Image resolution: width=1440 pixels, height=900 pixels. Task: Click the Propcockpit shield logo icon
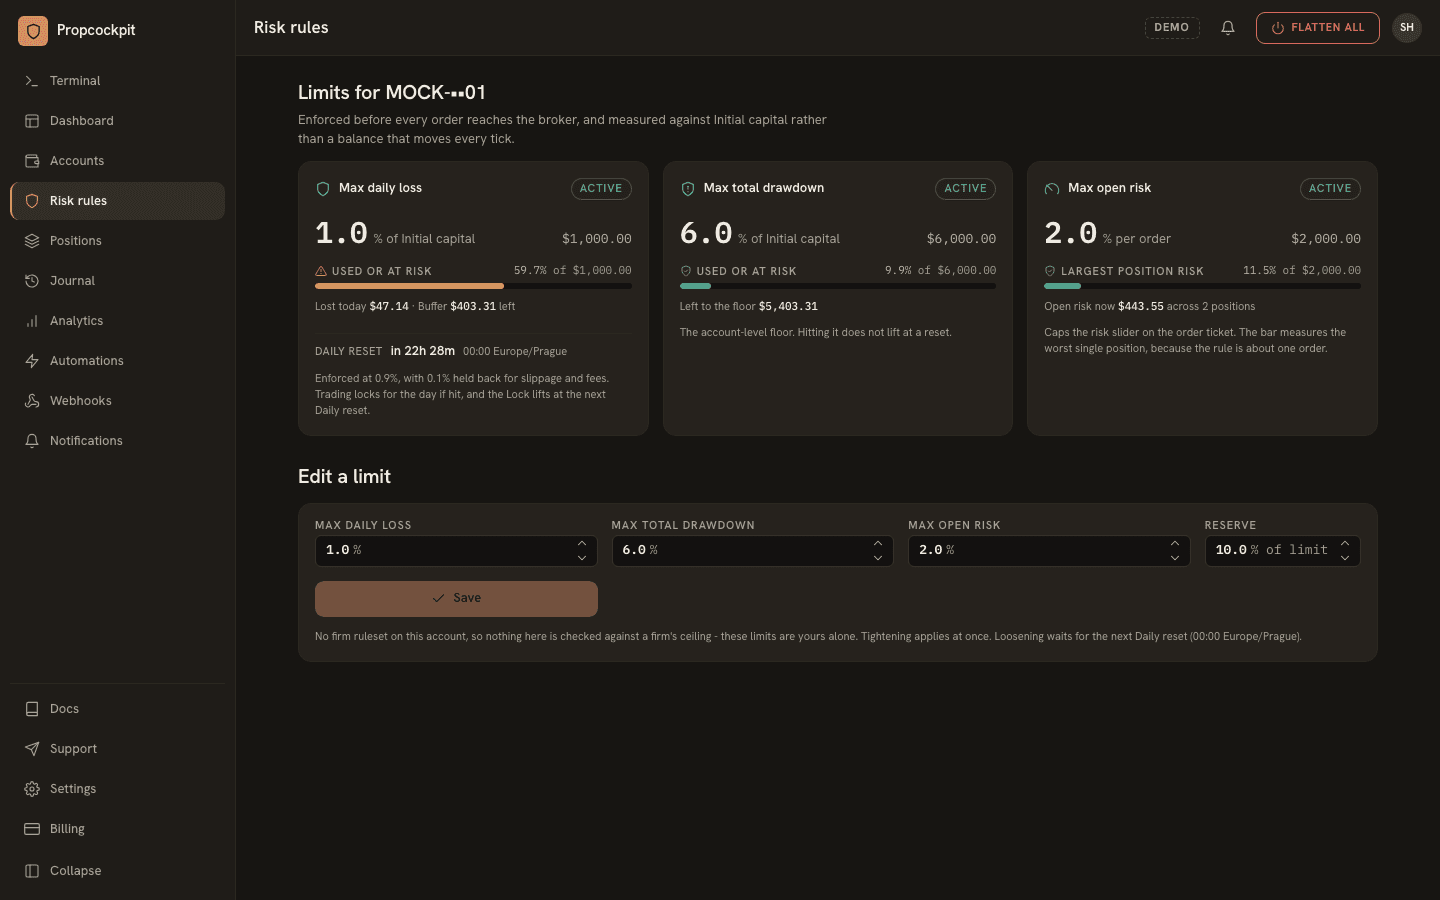[x=33, y=31]
